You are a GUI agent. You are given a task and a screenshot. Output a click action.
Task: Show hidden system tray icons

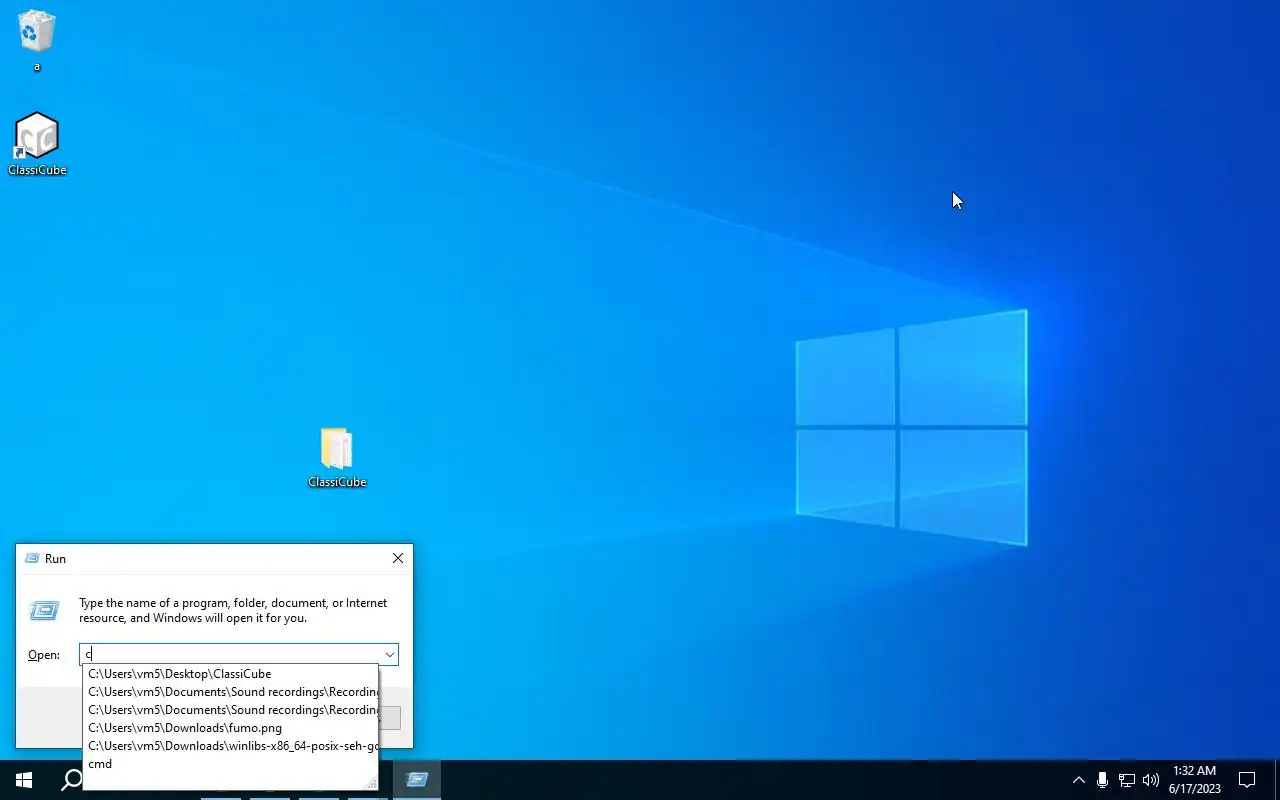(x=1078, y=780)
